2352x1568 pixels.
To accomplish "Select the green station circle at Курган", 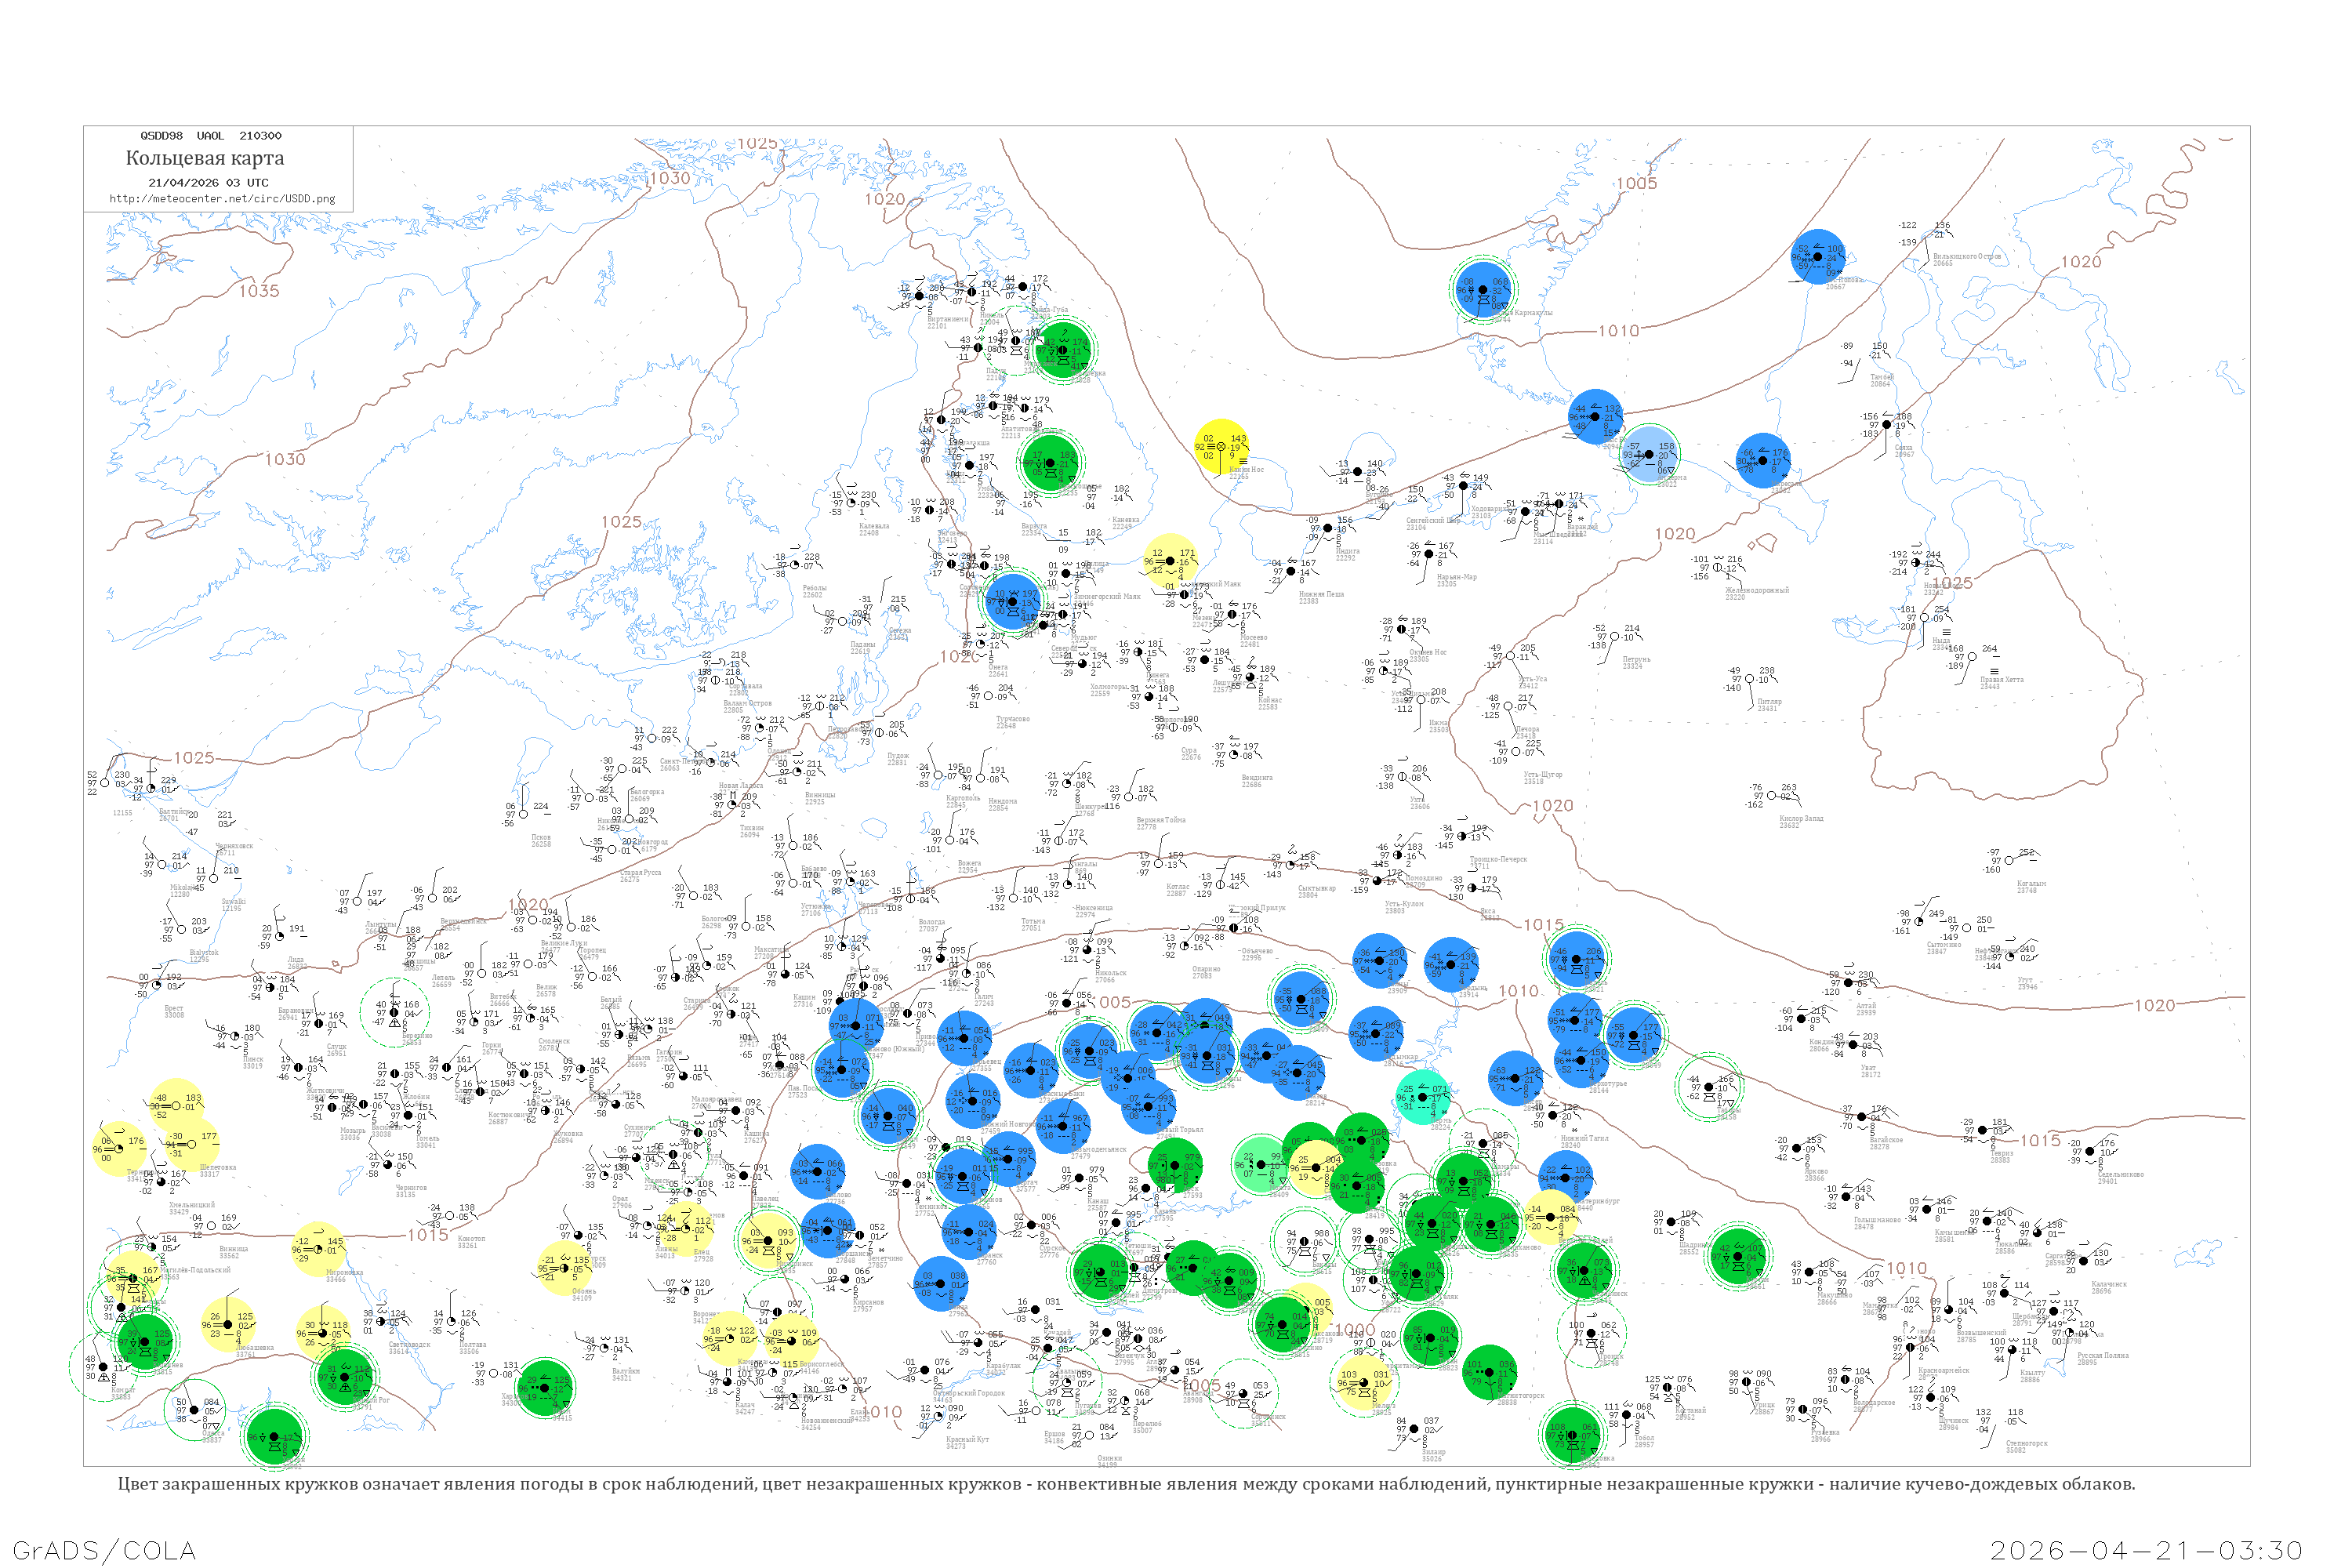I will click(1738, 1255).
